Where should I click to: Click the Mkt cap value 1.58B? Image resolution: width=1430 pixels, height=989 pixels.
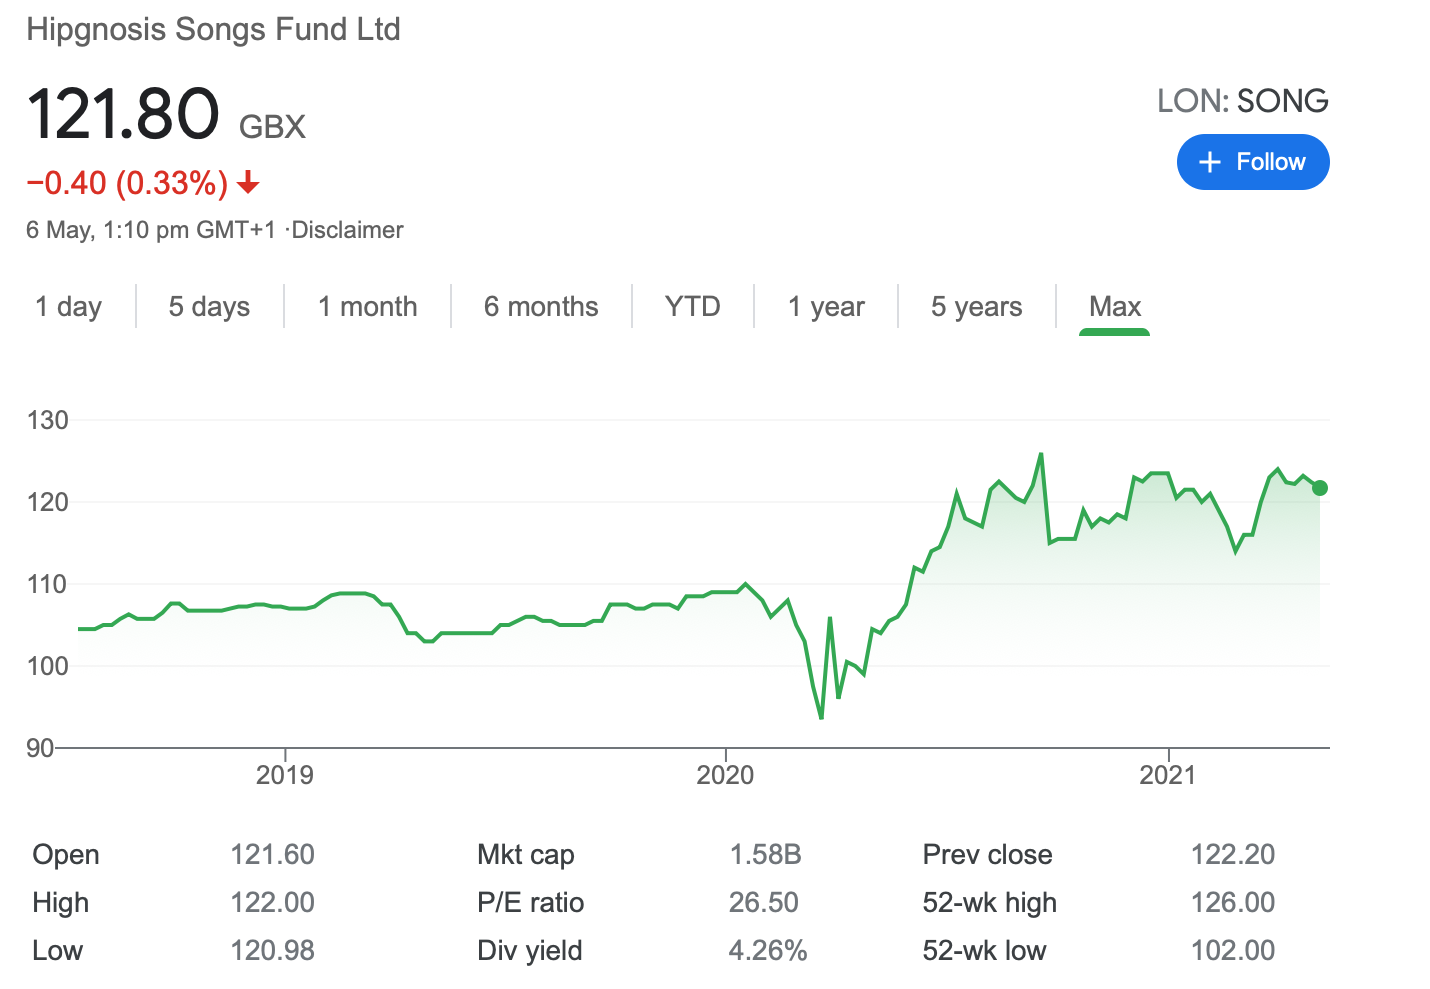[x=765, y=854]
